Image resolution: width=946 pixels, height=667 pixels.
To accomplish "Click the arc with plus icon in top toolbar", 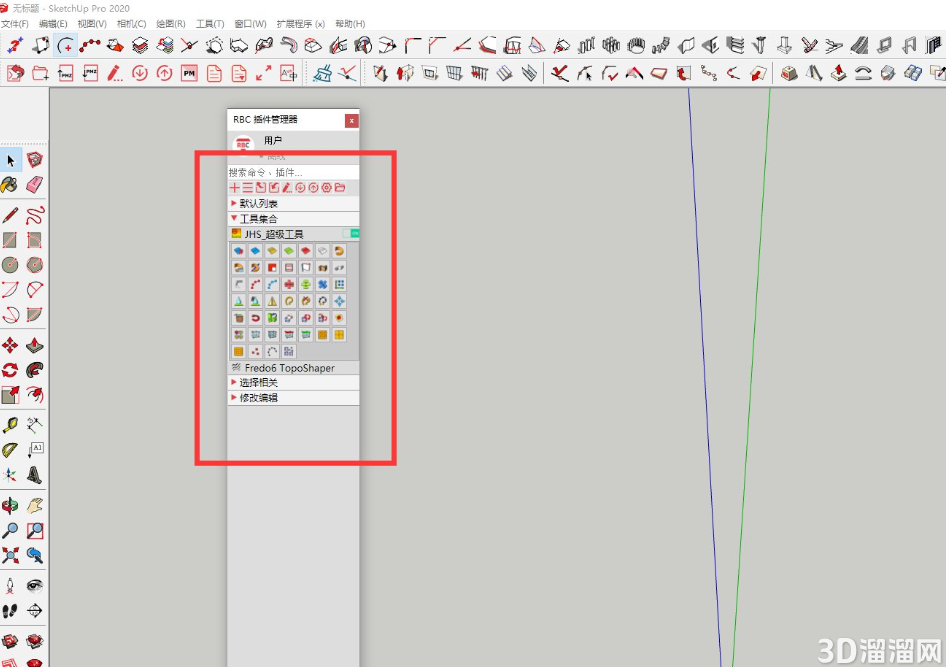I will 65,45.
